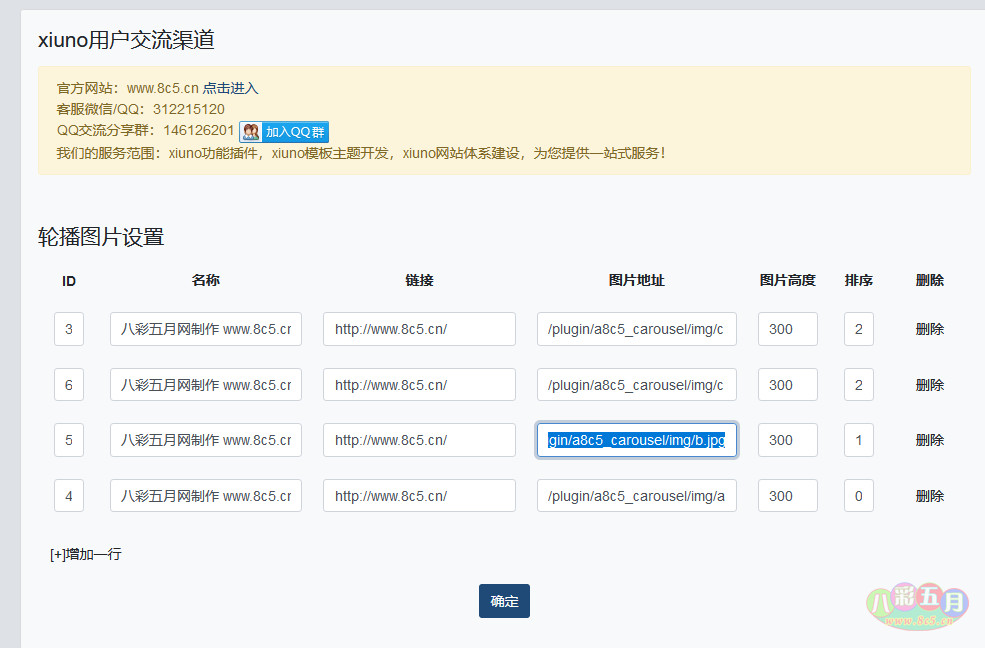Click the 图片高度 300 field in row ID 4
Image resolution: width=985 pixels, height=648 pixels.
(788, 496)
